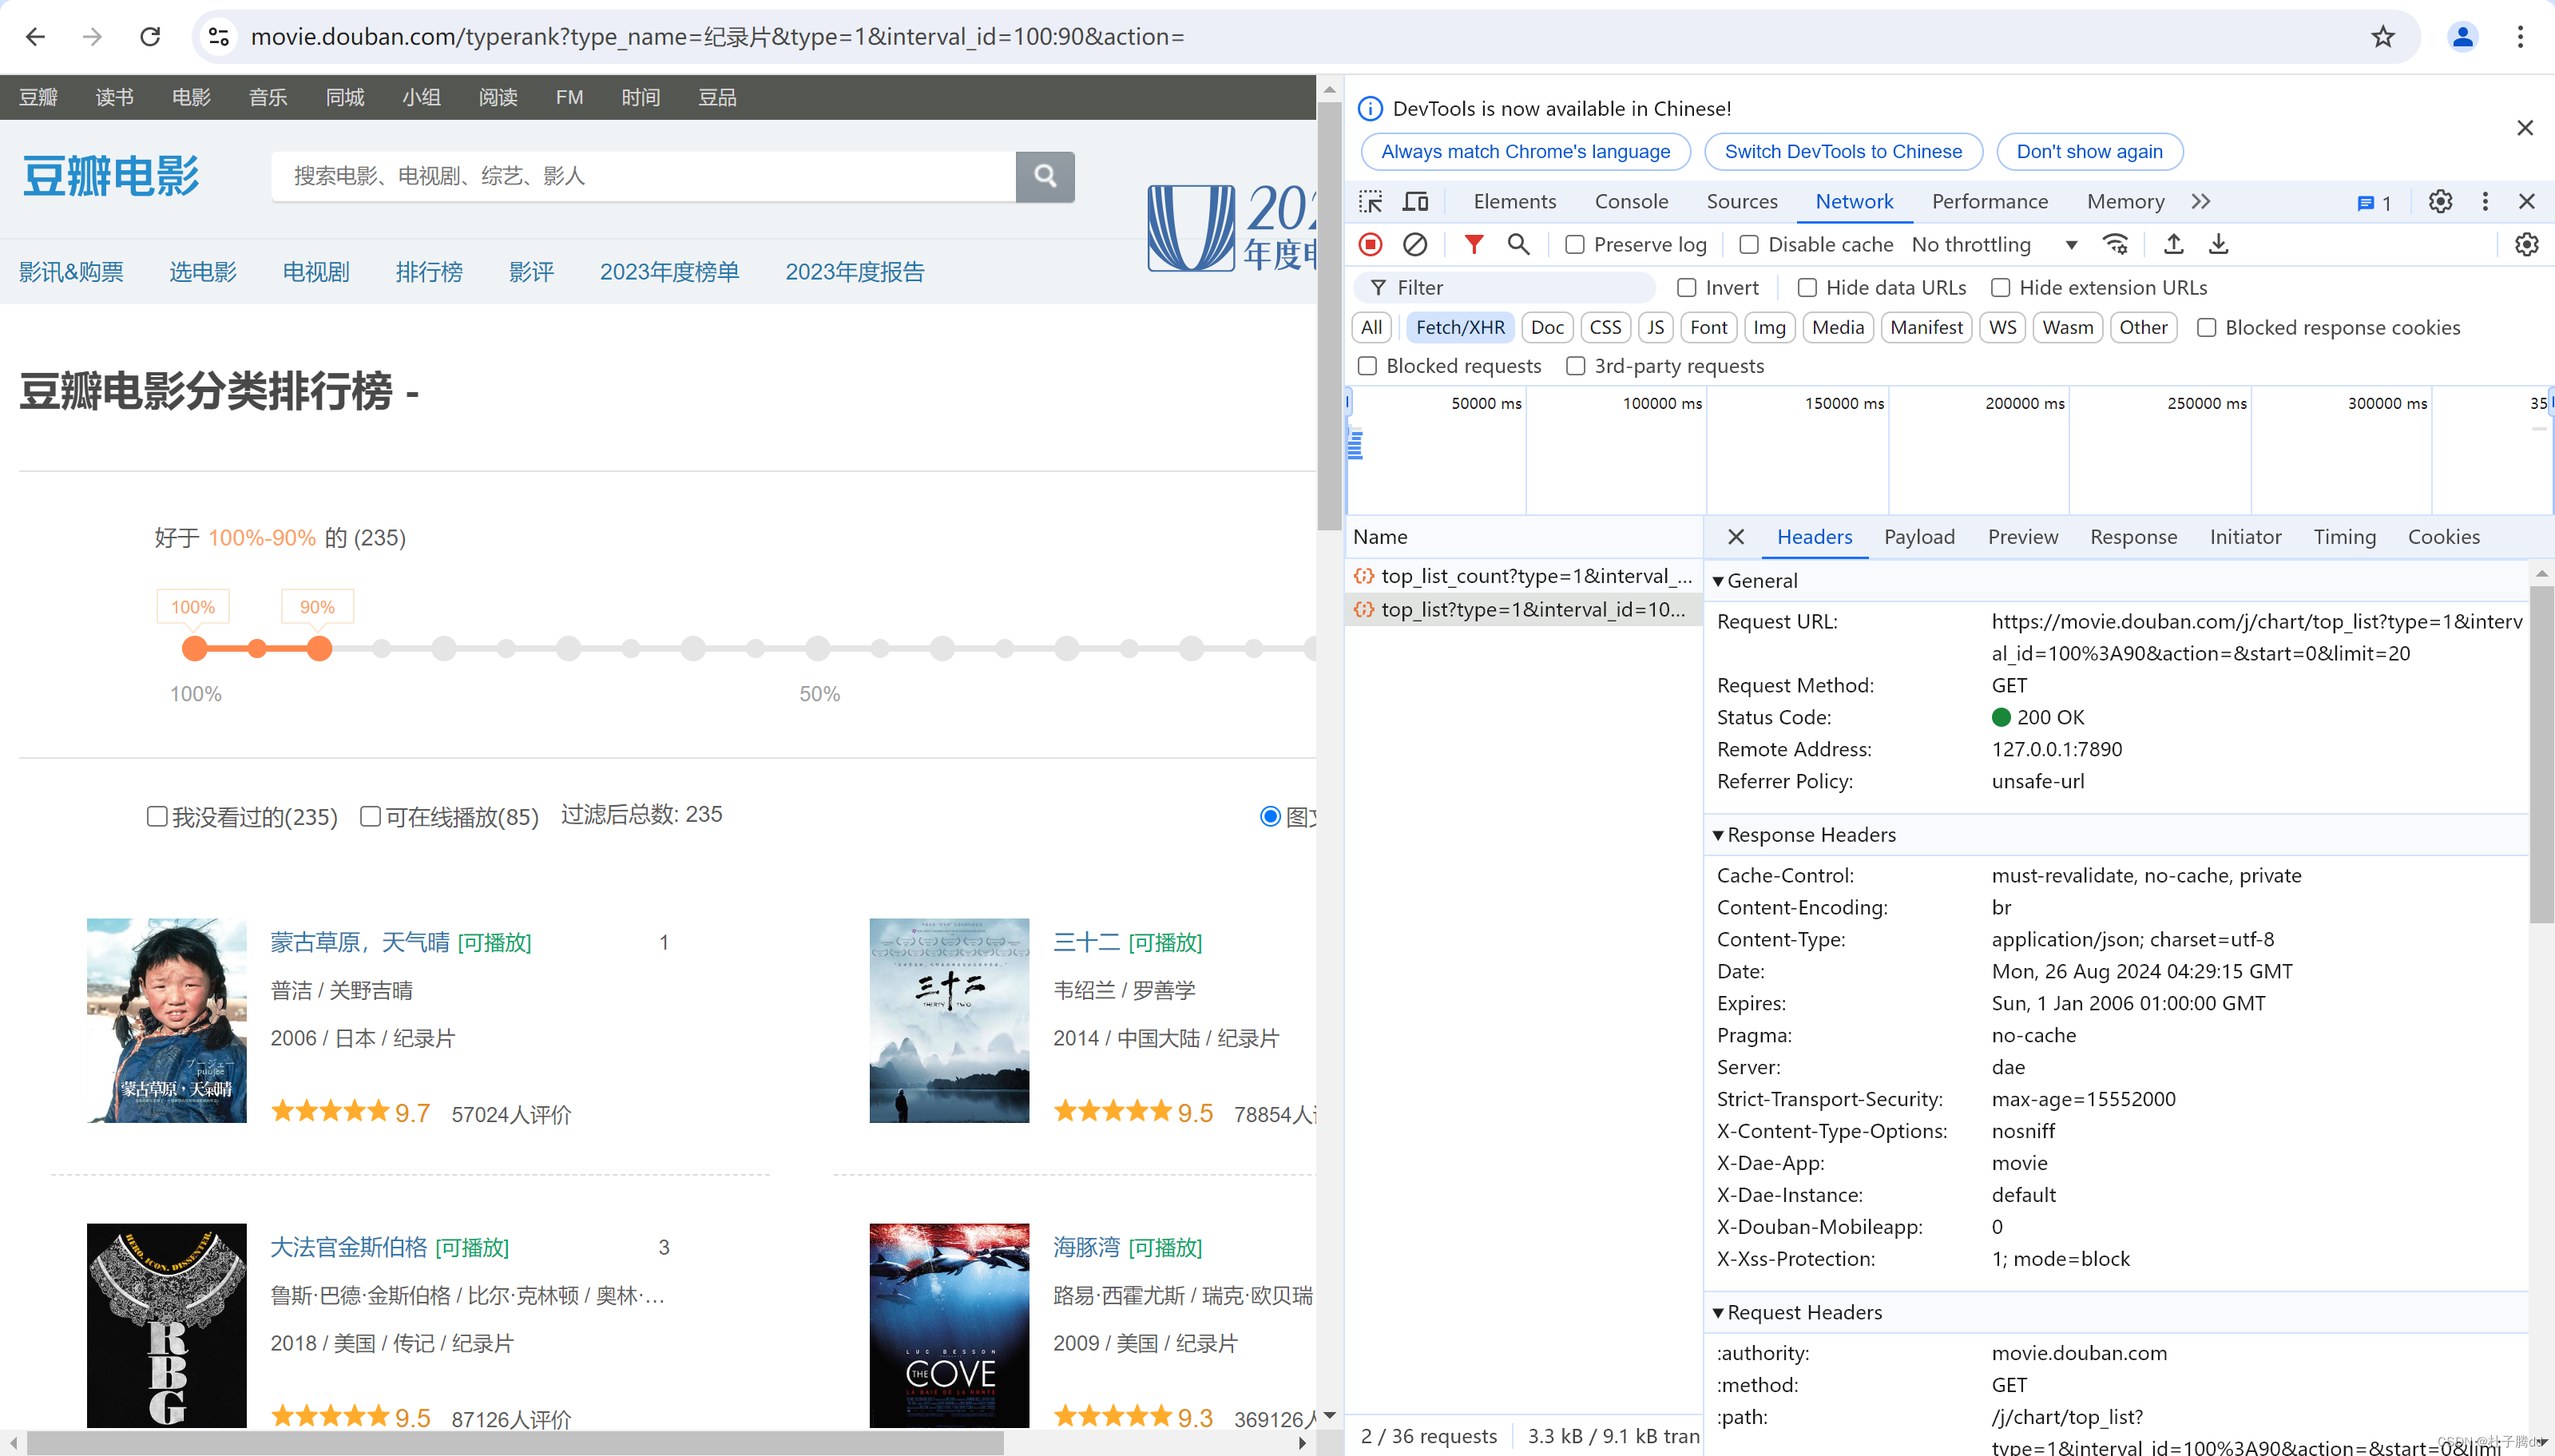Open the Network panel settings gear

[x=2527, y=245]
